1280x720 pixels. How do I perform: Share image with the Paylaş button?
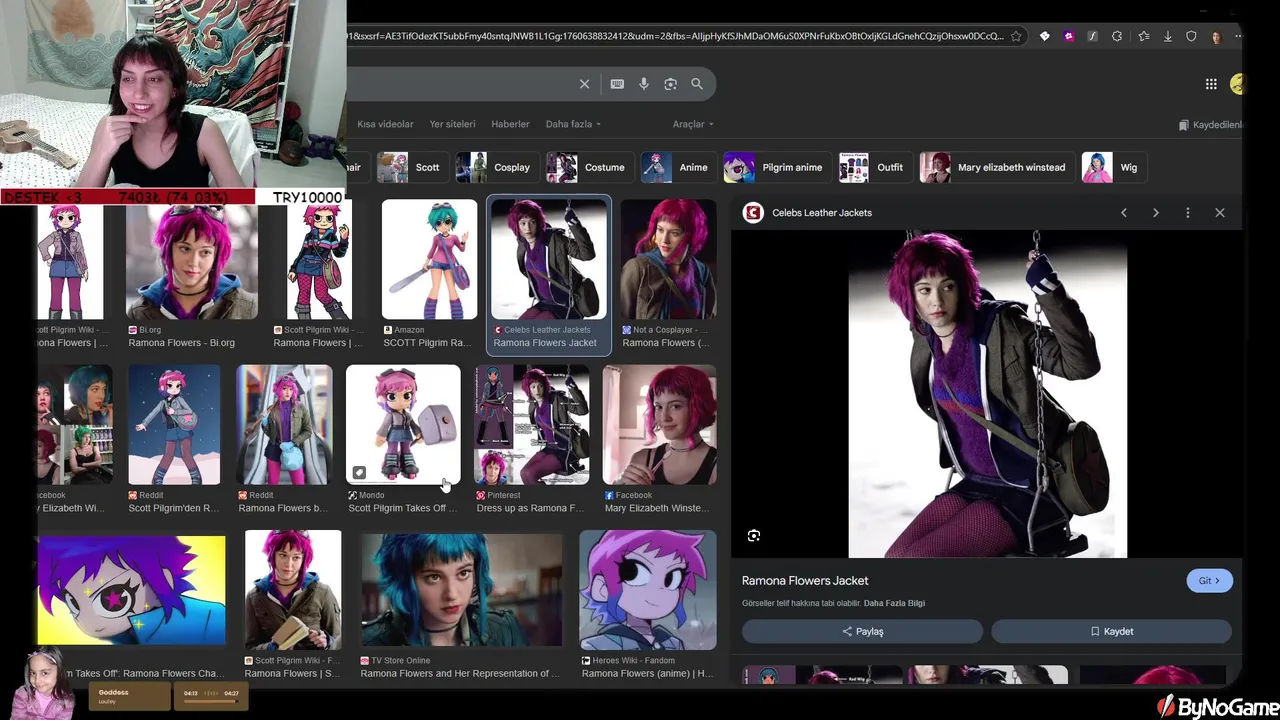click(862, 631)
